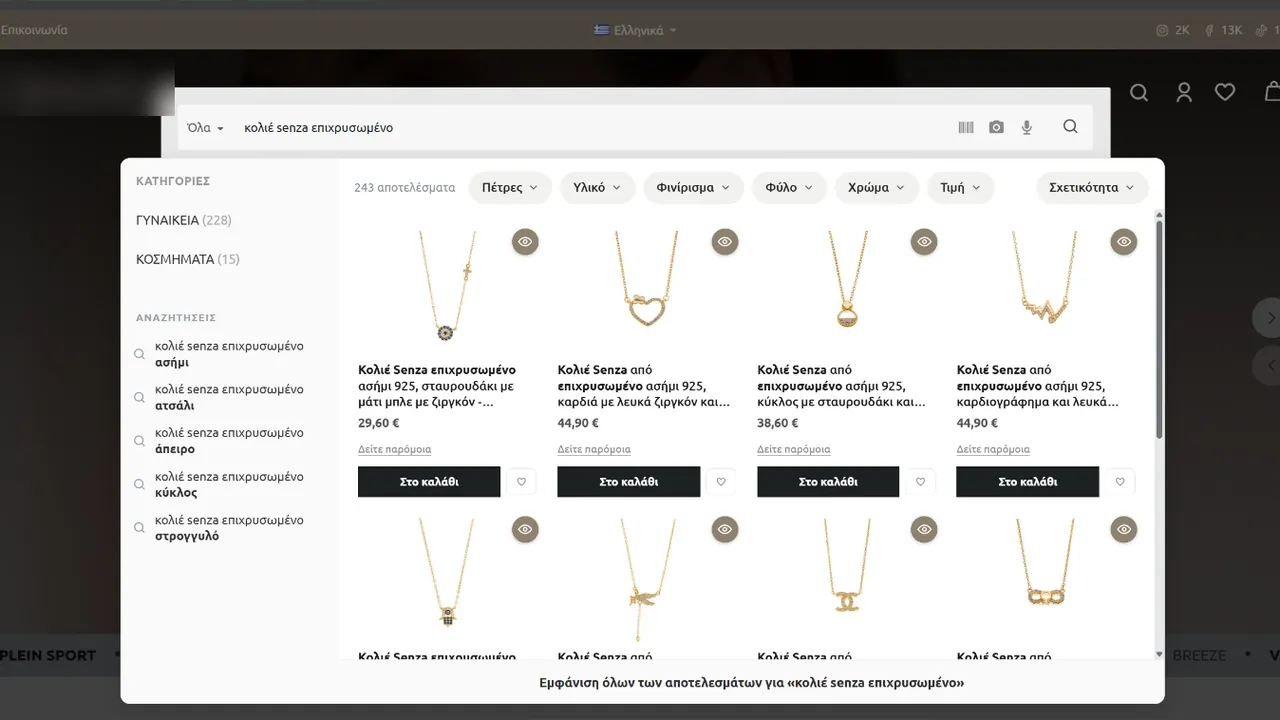1280x720 pixels.
Task: Click the search text input field
Action: (590, 127)
